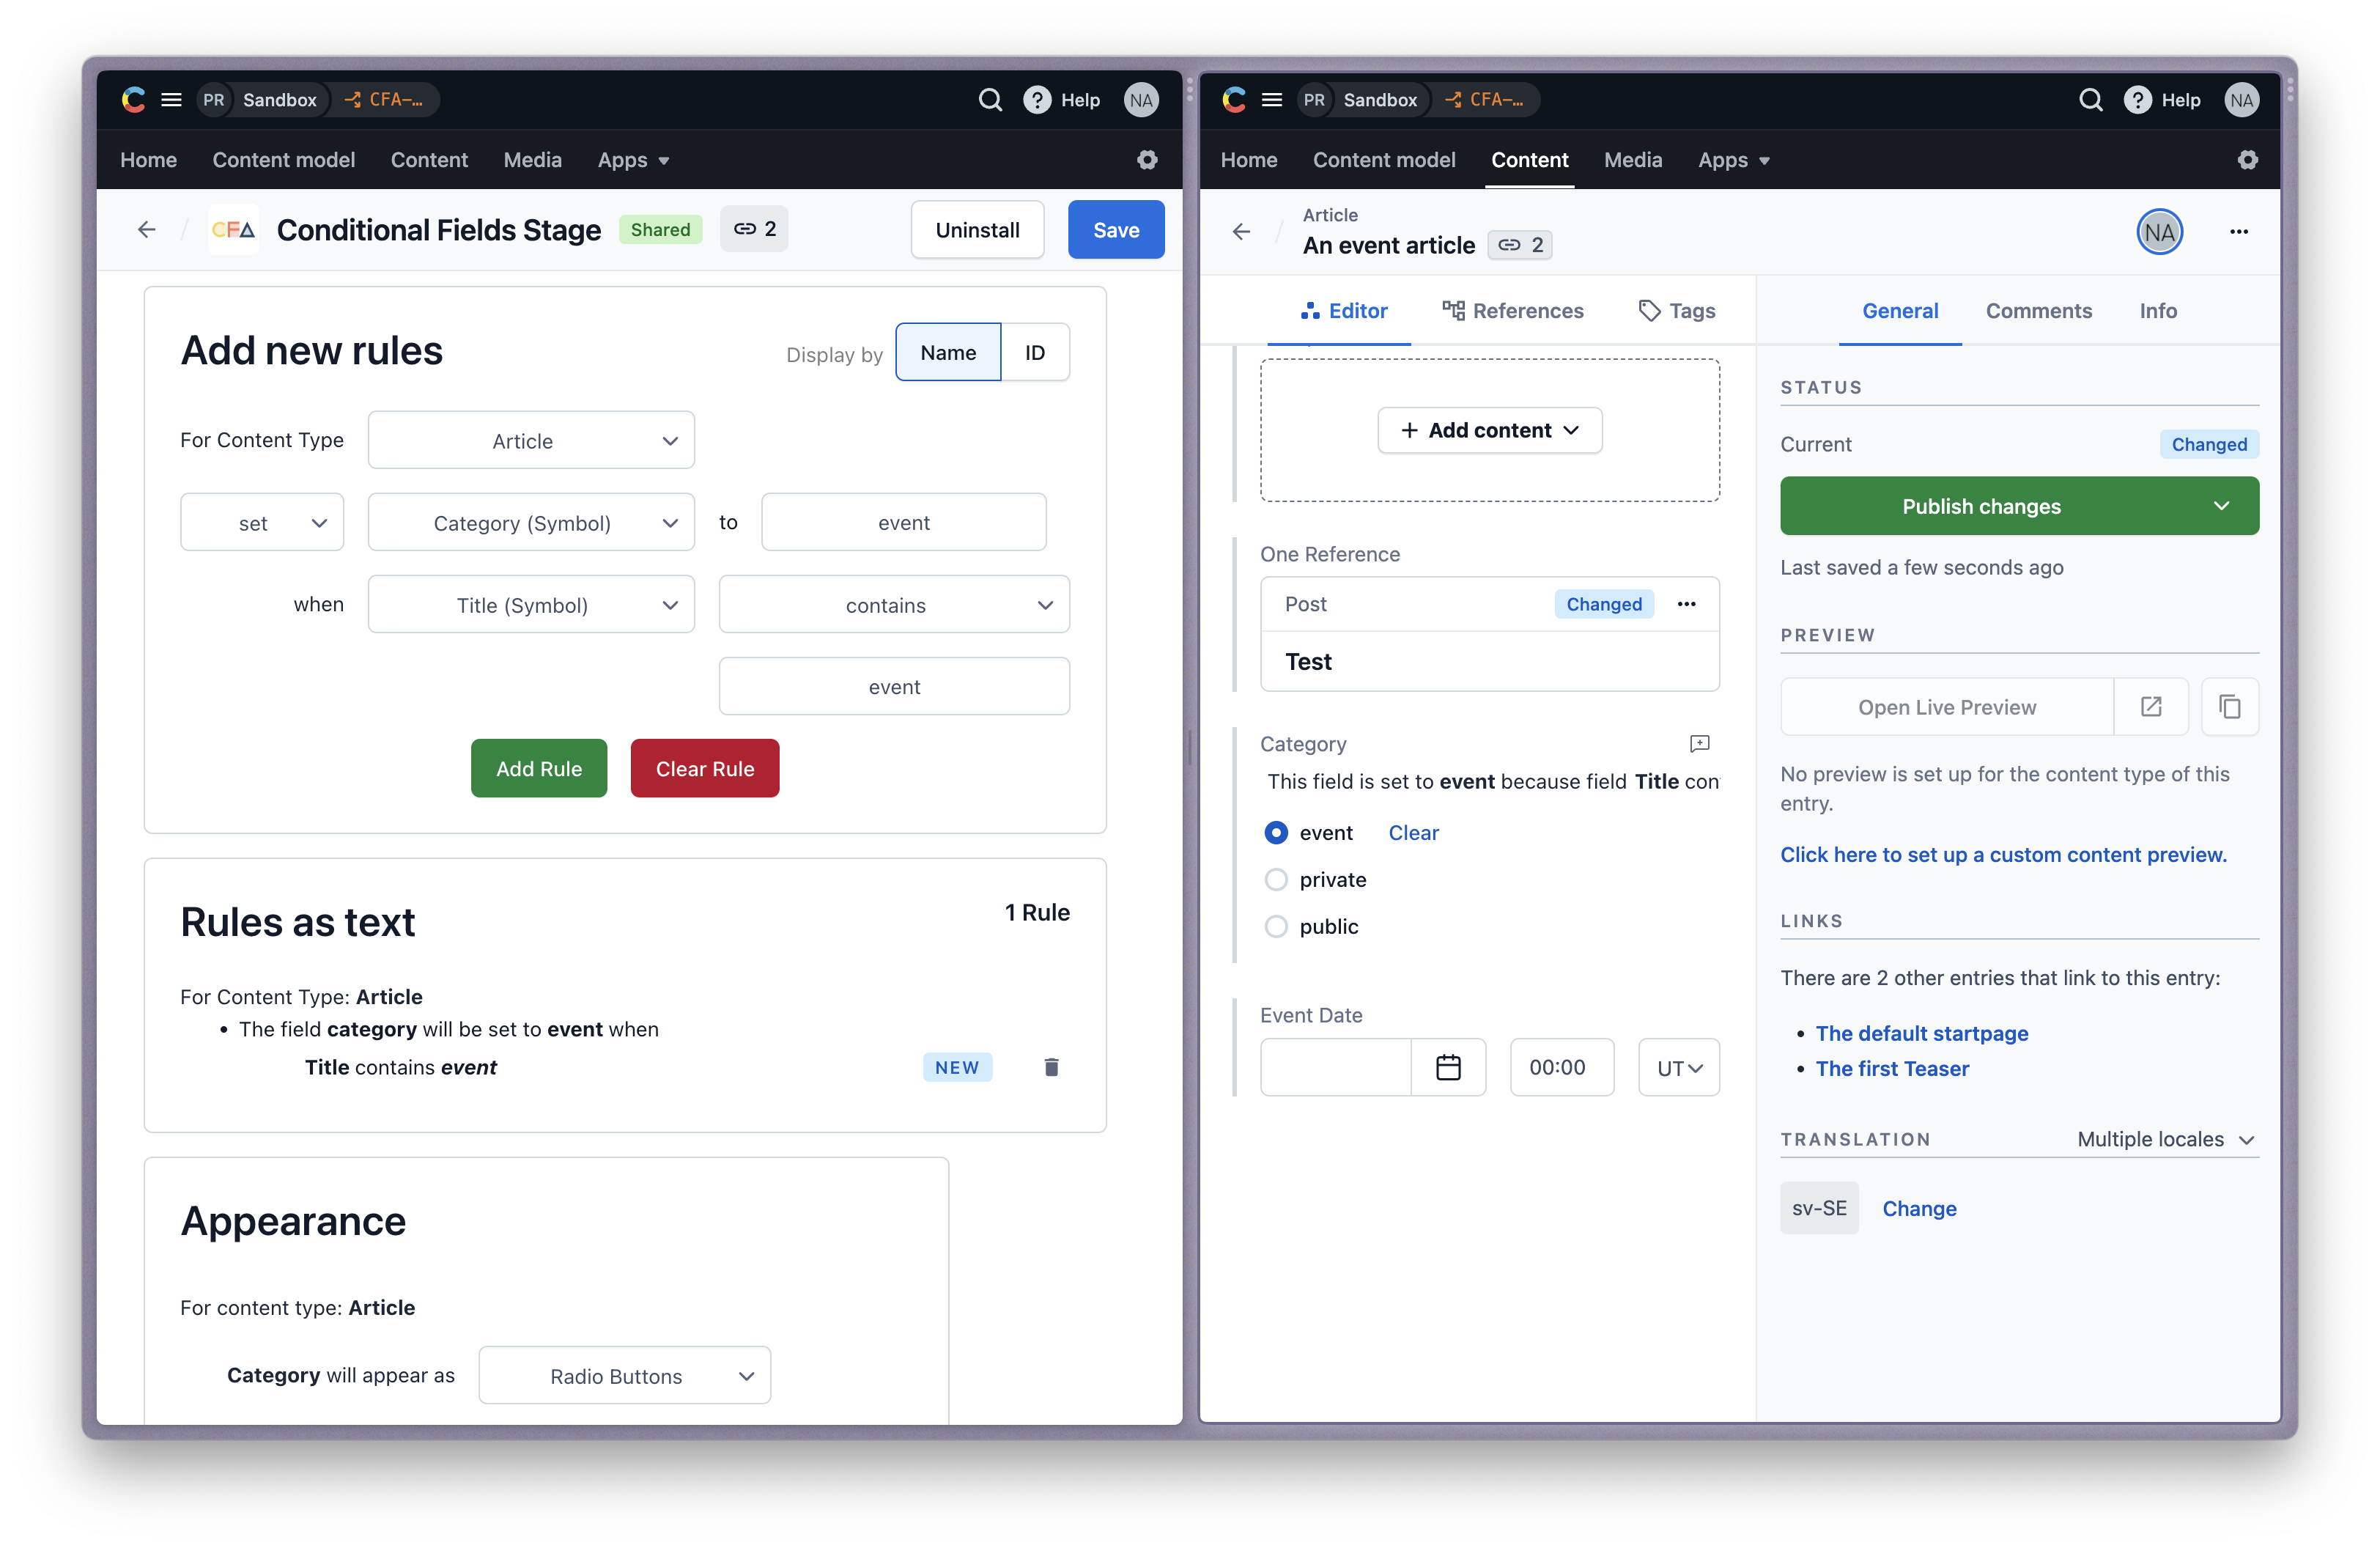
Task: Click the search icon in right window
Action: (x=2090, y=100)
